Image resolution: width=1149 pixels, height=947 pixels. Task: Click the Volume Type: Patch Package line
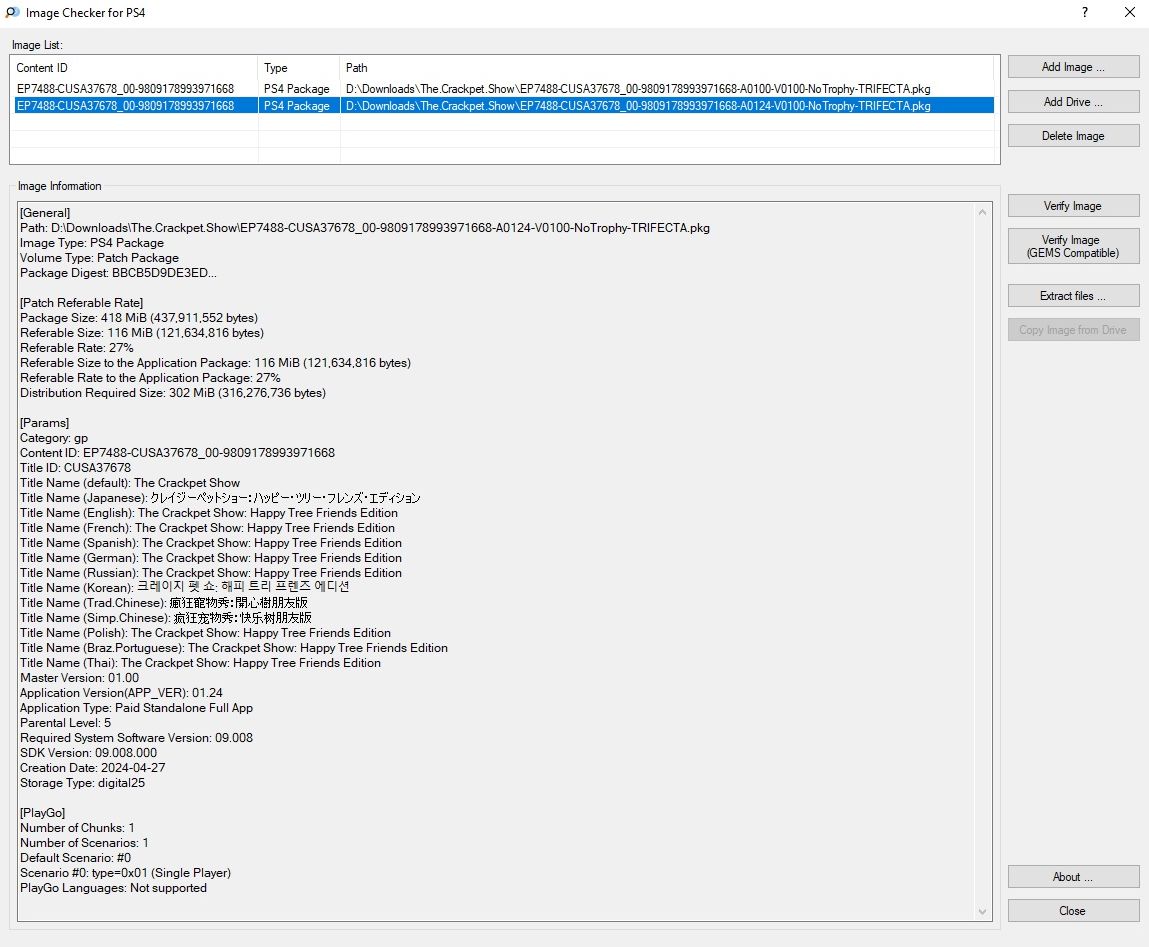100,258
